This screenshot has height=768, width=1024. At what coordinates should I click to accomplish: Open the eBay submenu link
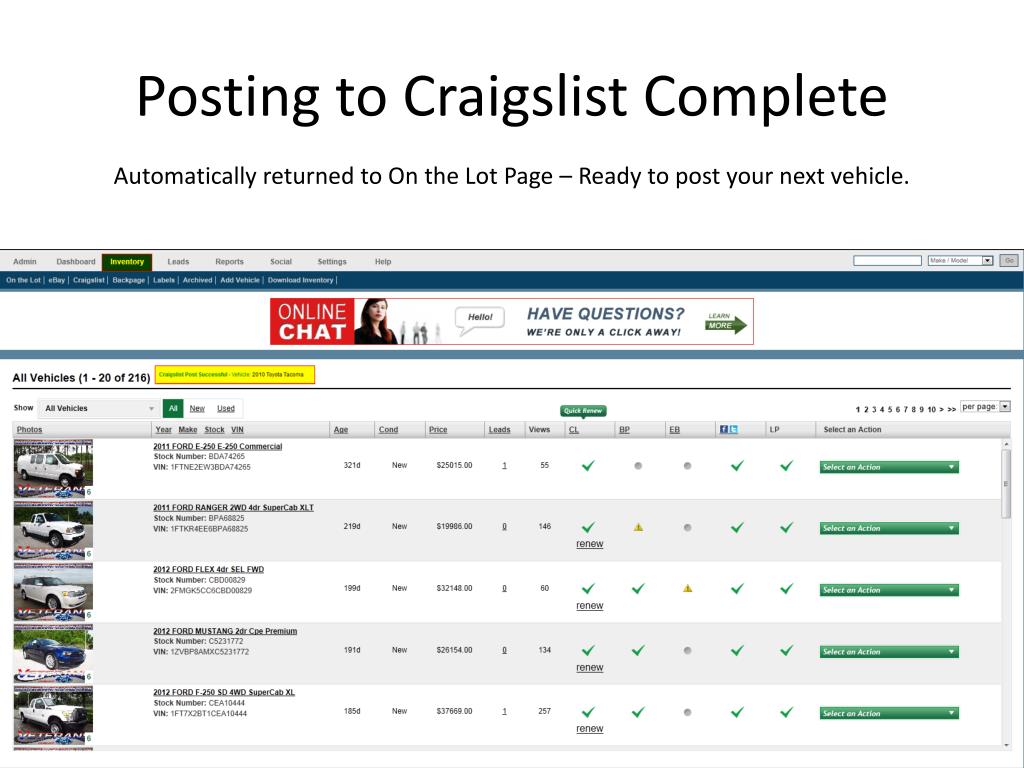57,280
